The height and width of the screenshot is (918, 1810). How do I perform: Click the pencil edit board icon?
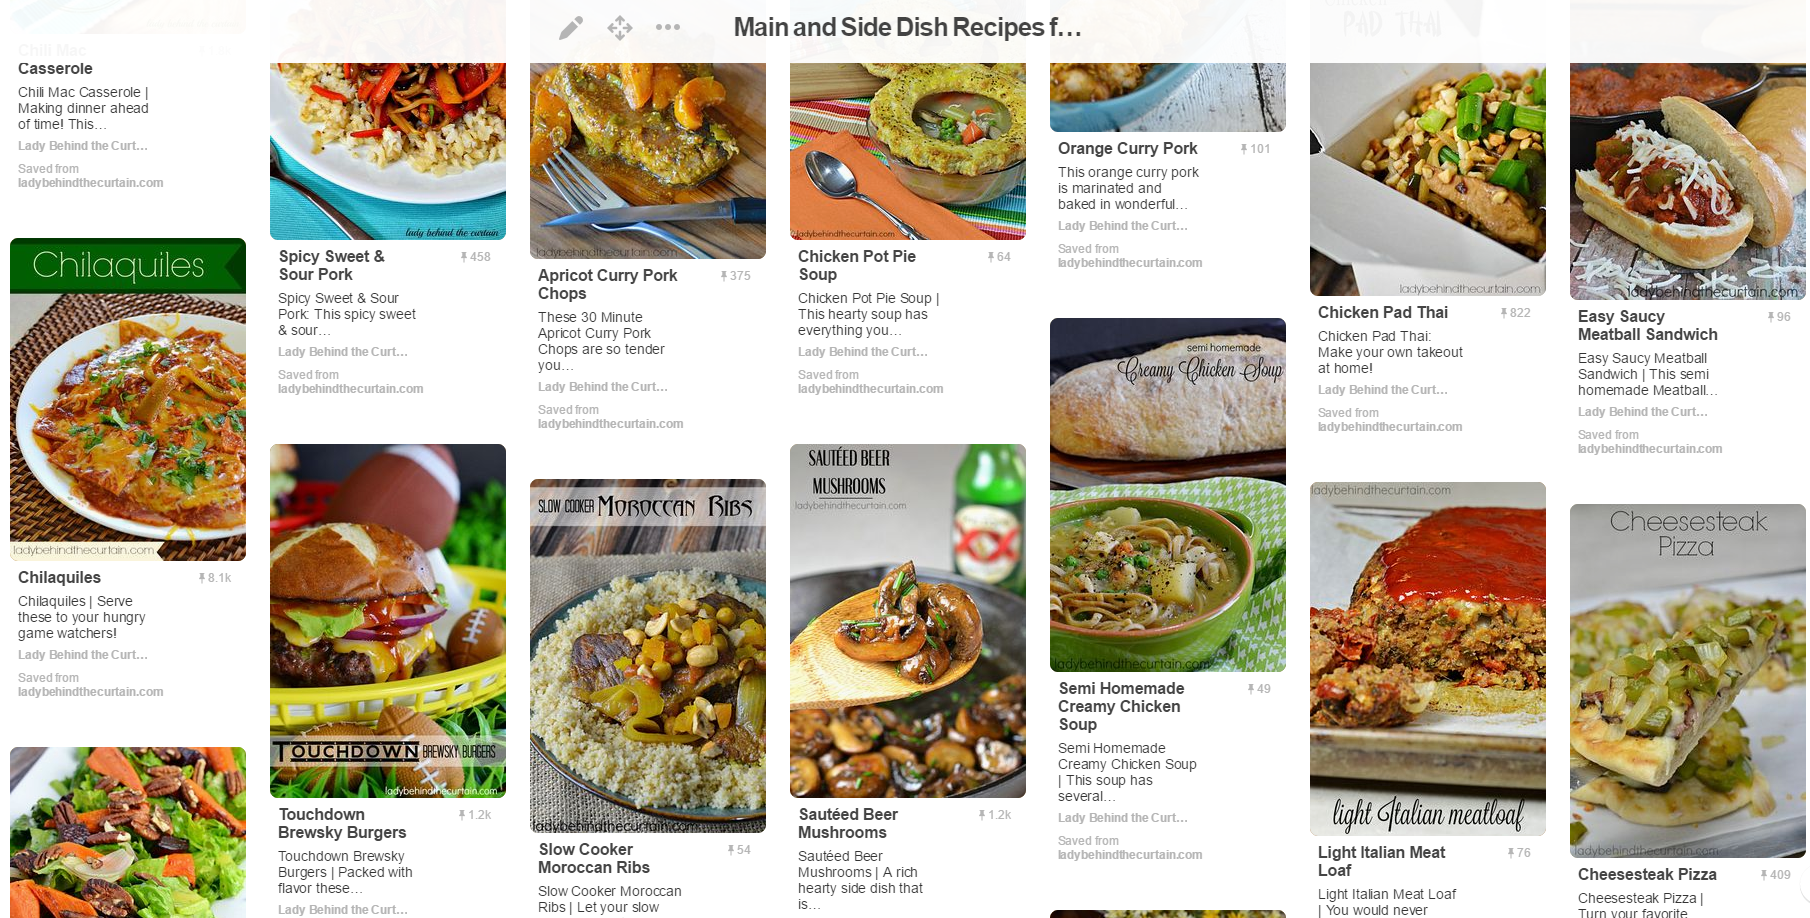click(571, 28)
